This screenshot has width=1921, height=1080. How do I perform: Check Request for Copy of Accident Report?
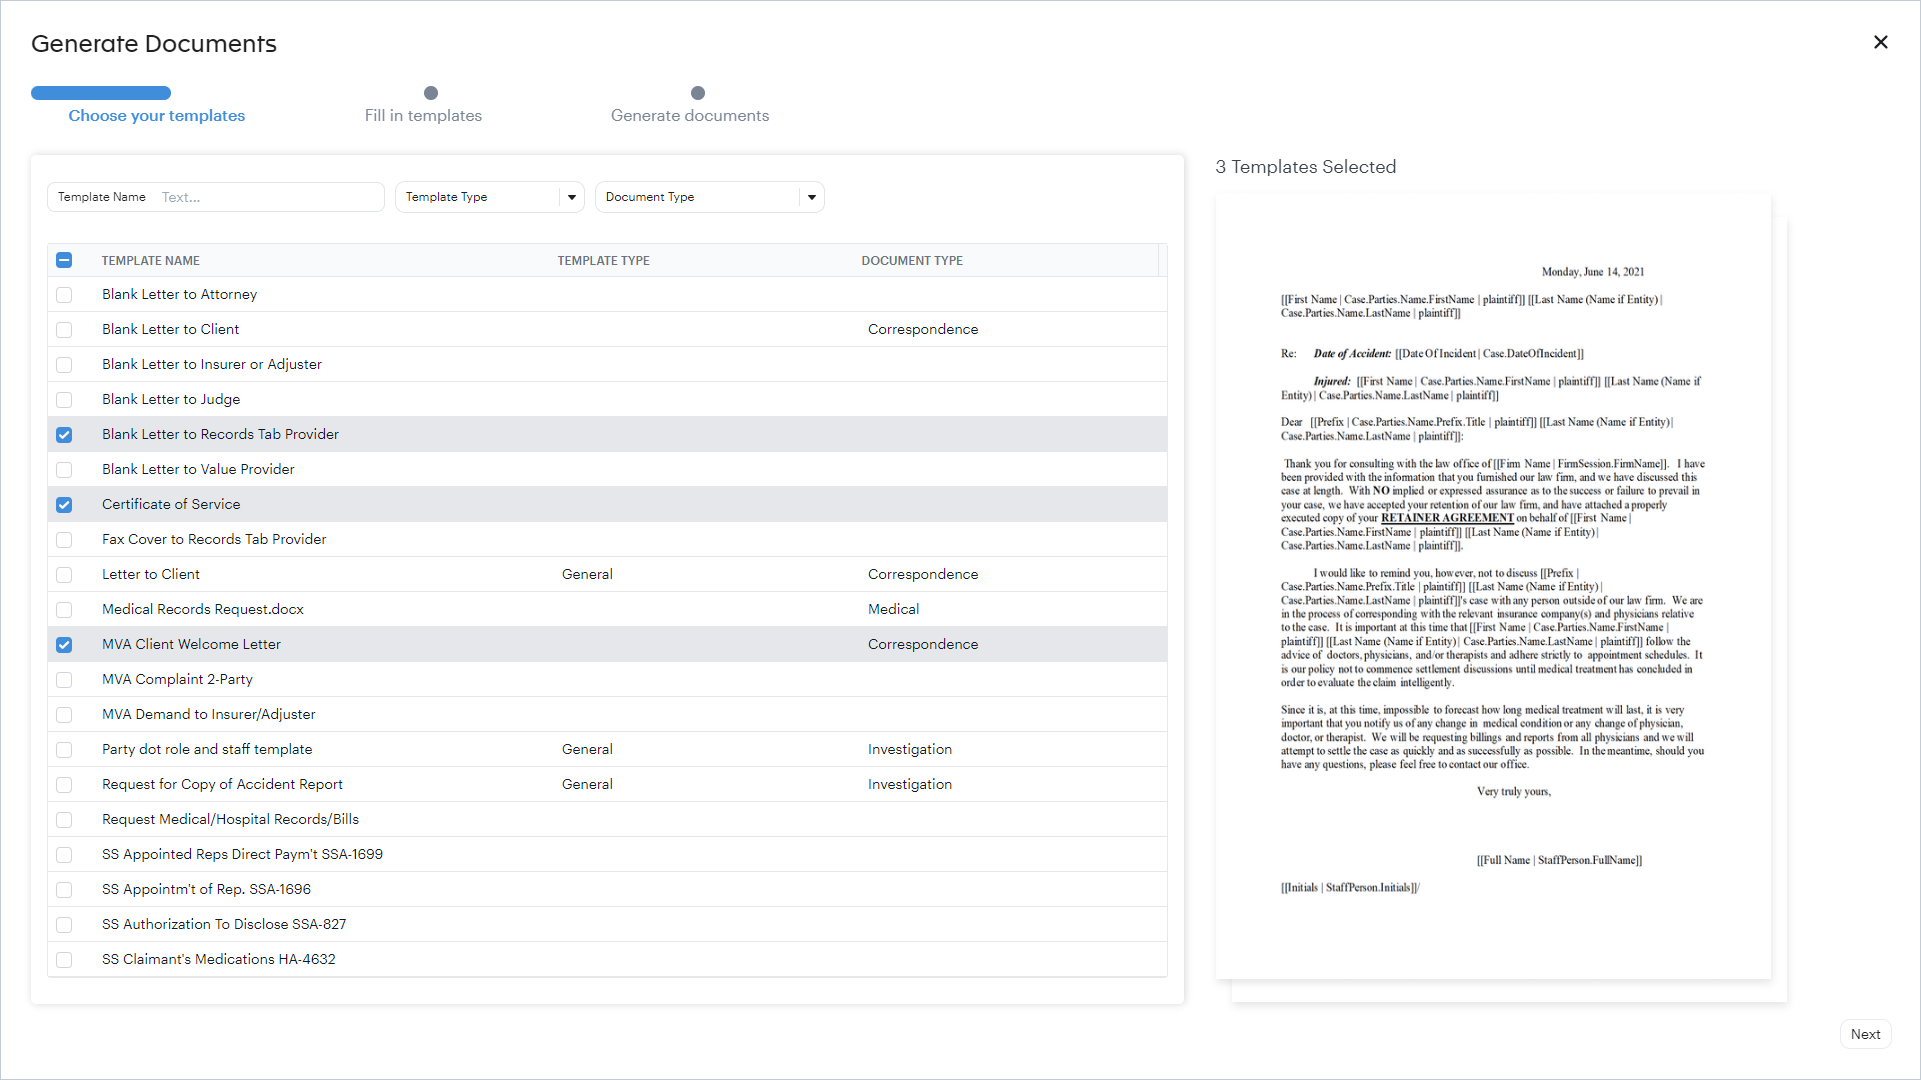tap(64, 785)
